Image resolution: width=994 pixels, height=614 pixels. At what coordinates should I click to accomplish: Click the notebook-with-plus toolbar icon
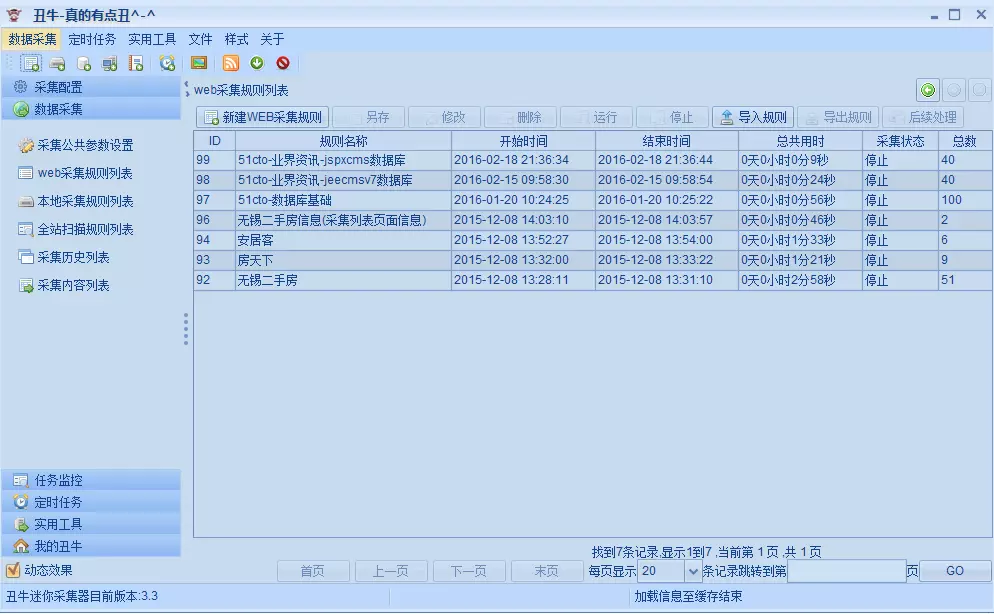coord(136,63)
